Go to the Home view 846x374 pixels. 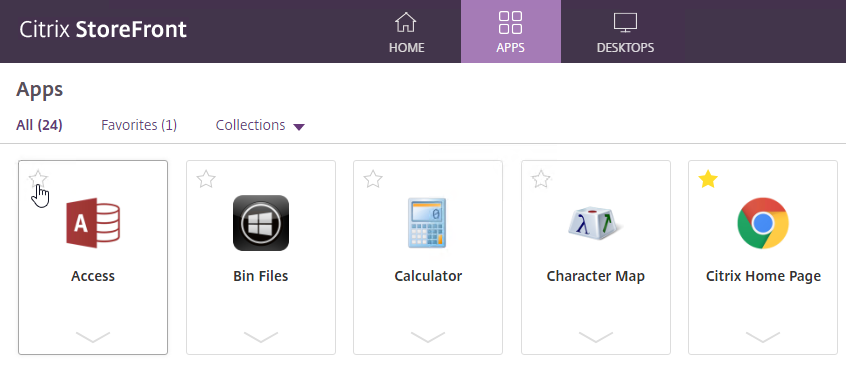click(406, 32)
